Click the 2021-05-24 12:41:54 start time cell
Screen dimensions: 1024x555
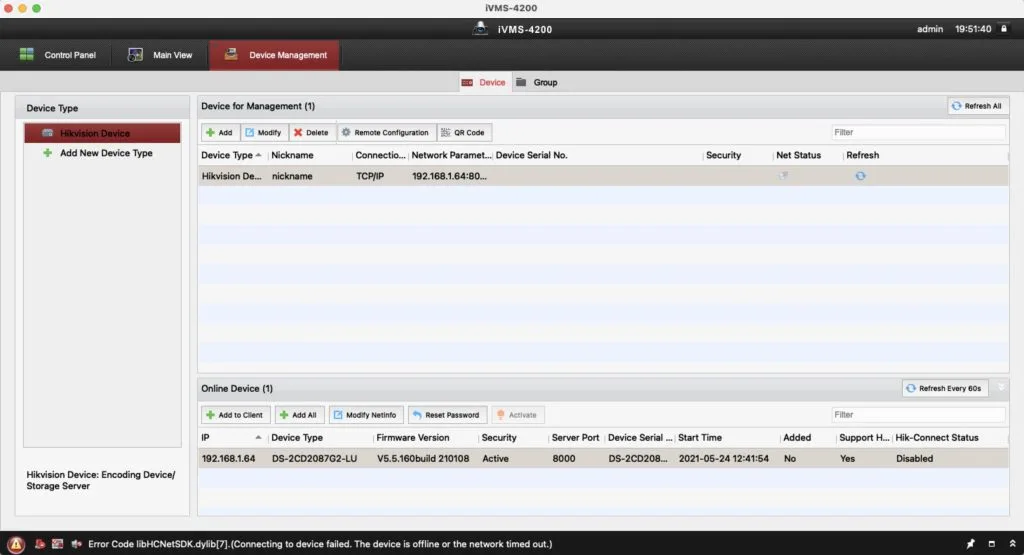click(x=724, y=458)
